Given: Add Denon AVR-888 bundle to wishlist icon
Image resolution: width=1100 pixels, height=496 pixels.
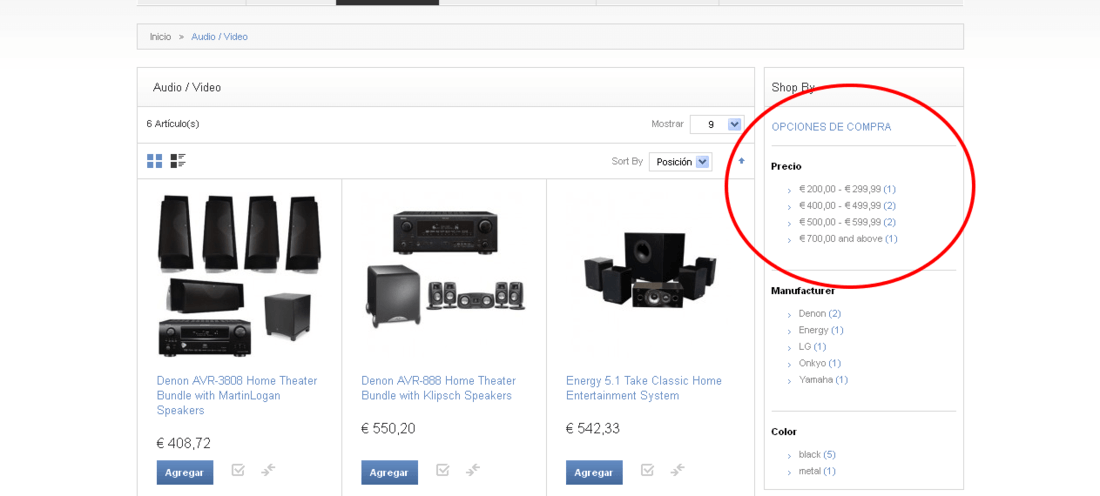Looking at the screenshot, I should pos(443,470).
